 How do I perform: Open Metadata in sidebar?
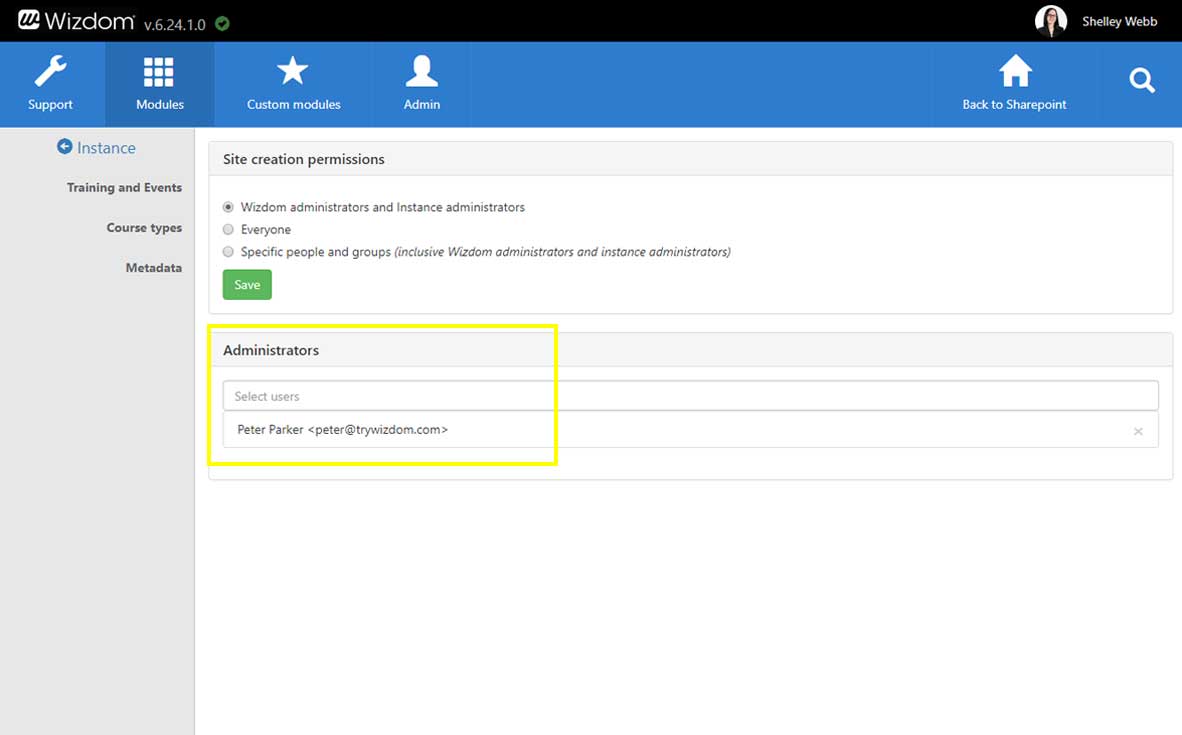point(153,268)
